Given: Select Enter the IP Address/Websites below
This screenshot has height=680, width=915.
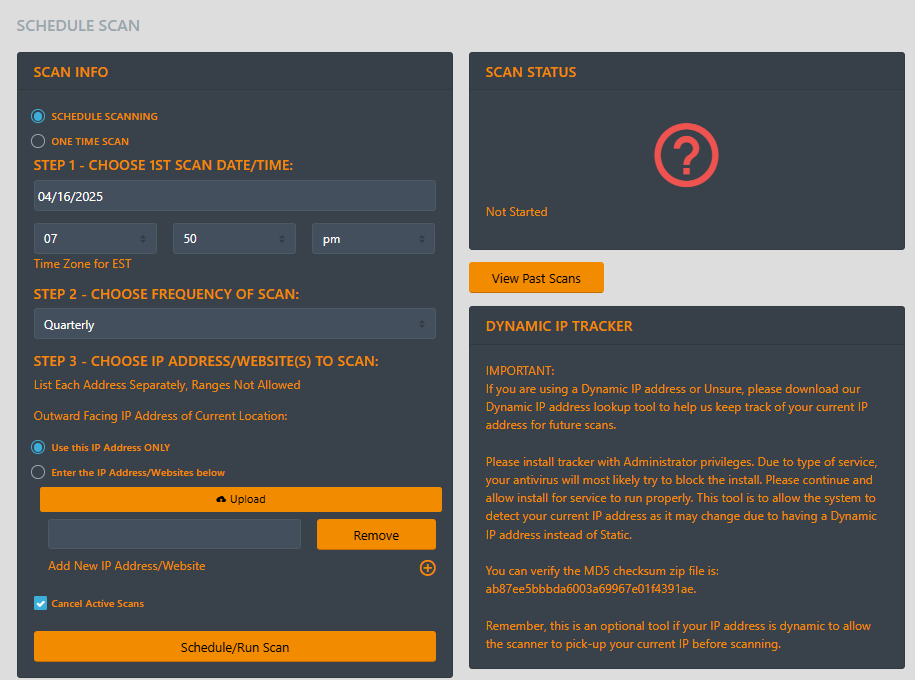Looking at the screenshot, I should click(39, 472).
